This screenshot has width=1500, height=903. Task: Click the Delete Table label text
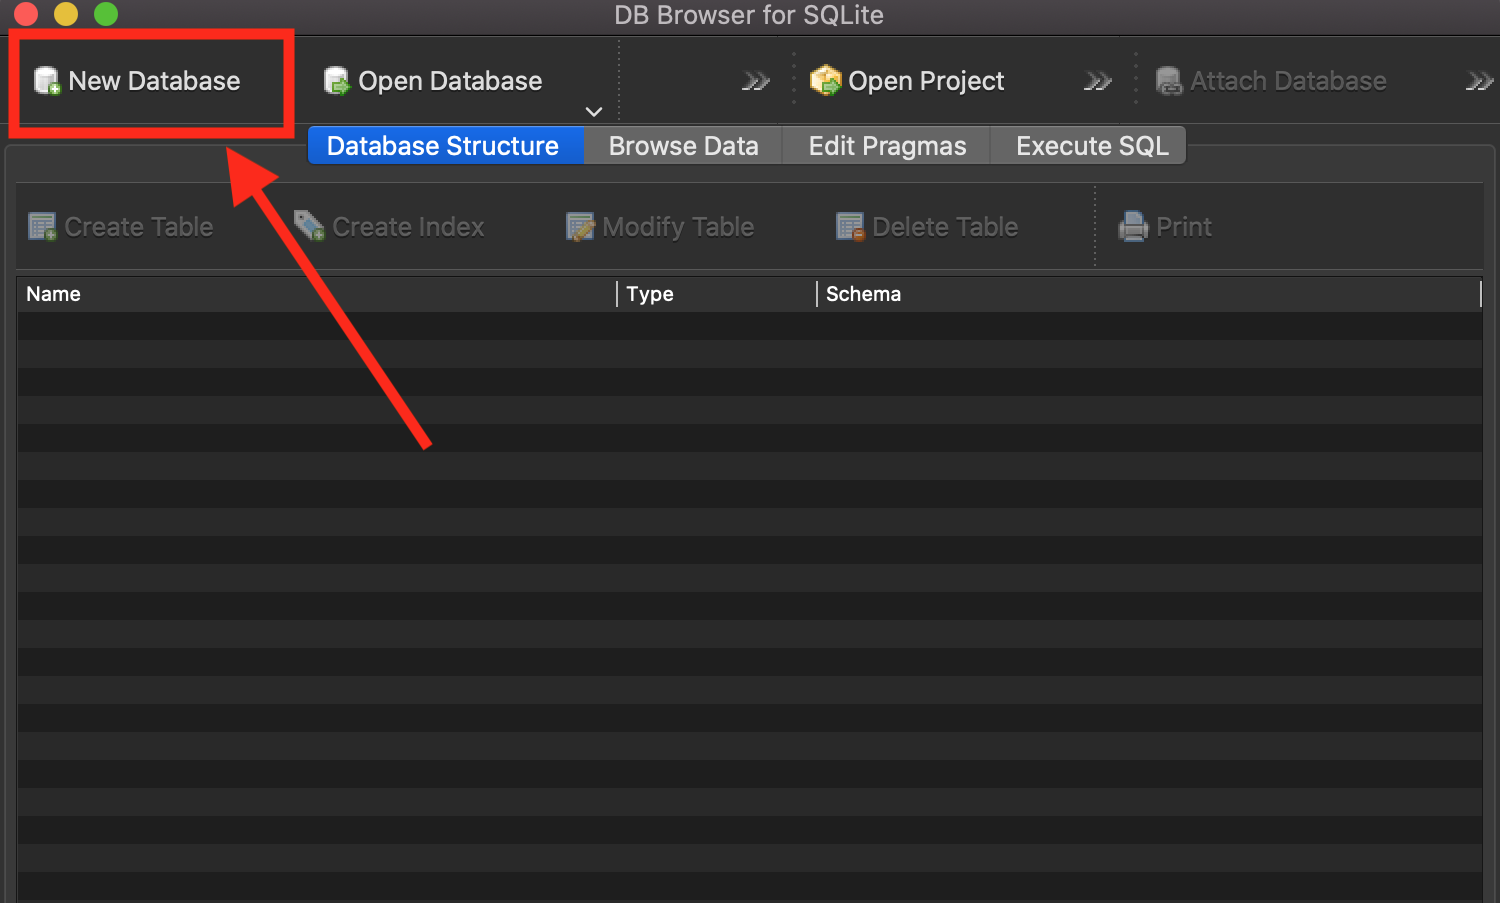click(x=945, y=227)
